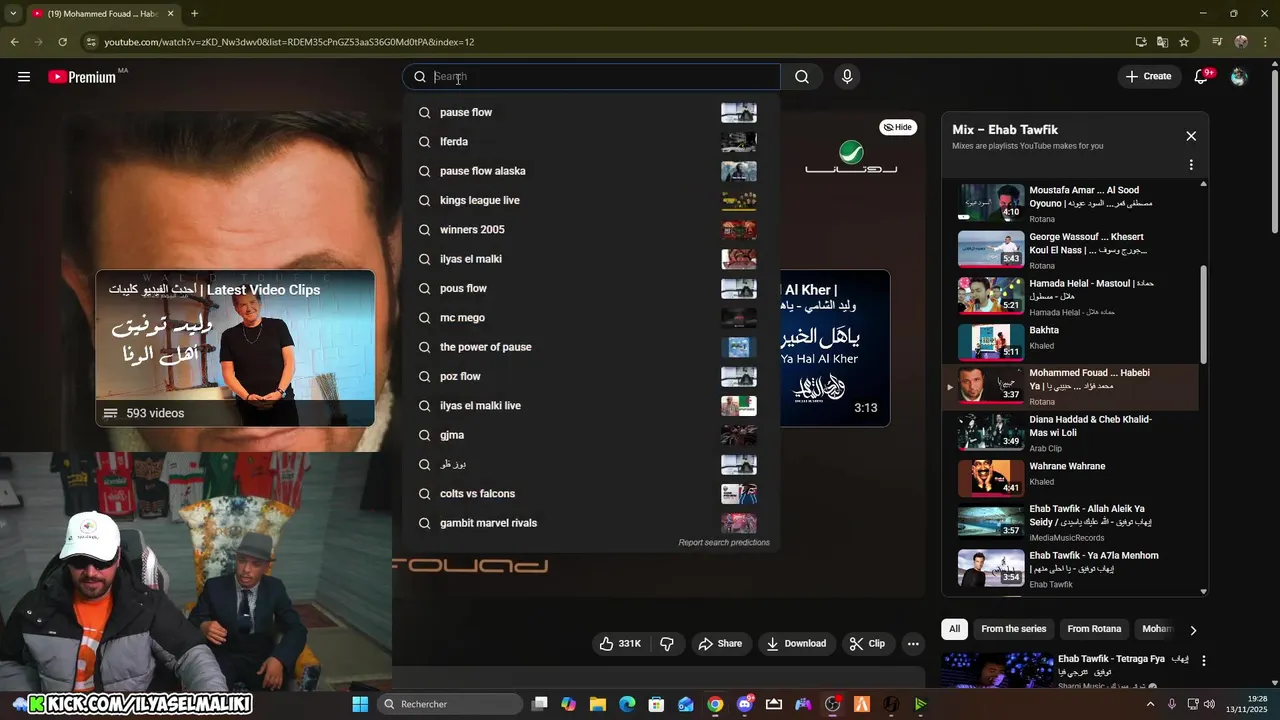This screenshot has width=1280, height=720.
Task: Click the Create button
Action: pos(1148,77)
